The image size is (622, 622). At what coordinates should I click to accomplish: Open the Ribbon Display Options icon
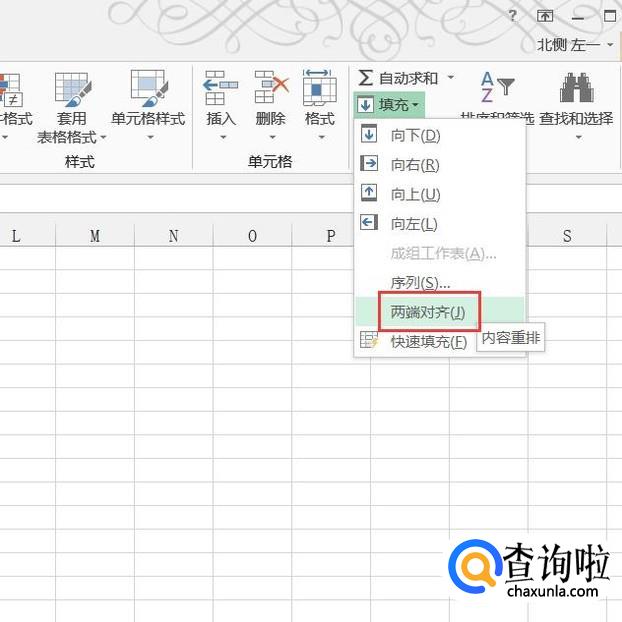point(545,16)
